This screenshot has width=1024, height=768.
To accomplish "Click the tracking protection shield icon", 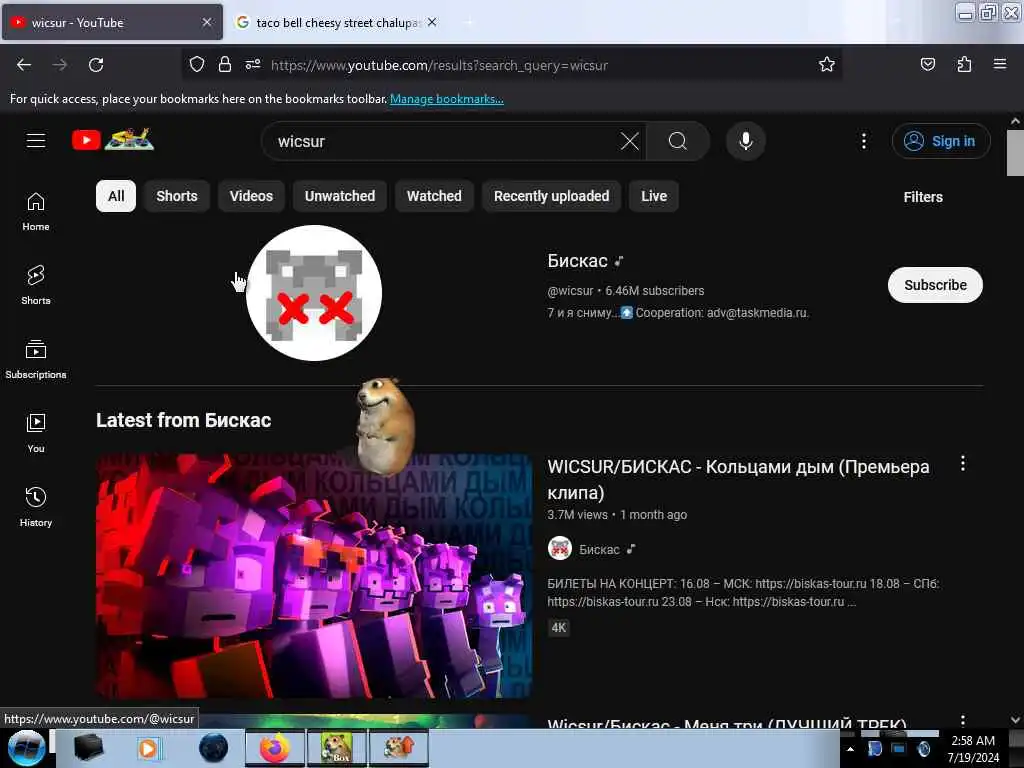I will [197, 65].
